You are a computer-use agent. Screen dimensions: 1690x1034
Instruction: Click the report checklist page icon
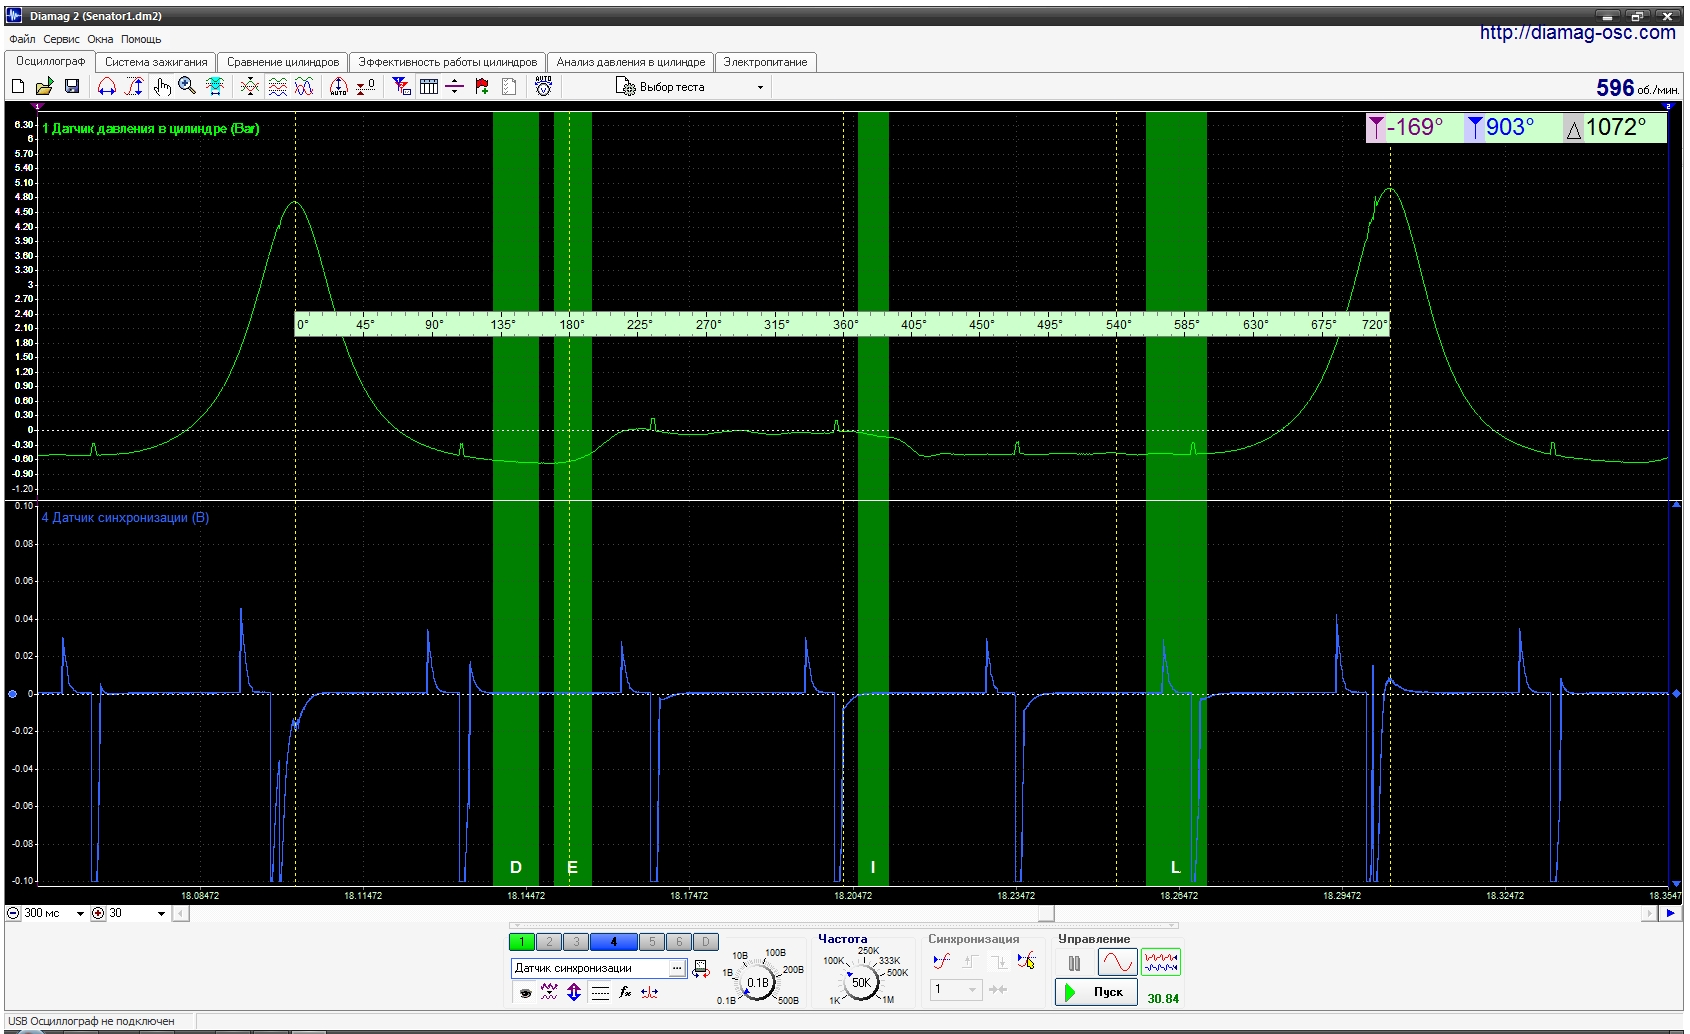pyautogui.click(x=509, y=87)
